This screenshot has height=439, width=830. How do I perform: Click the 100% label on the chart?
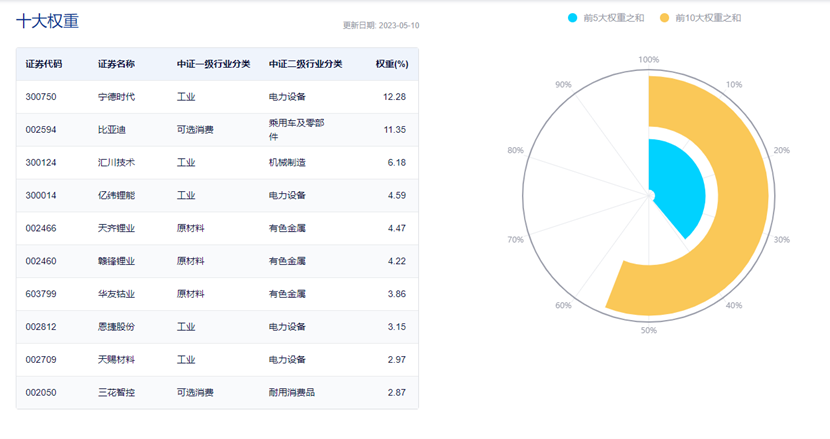coord(648,60)
